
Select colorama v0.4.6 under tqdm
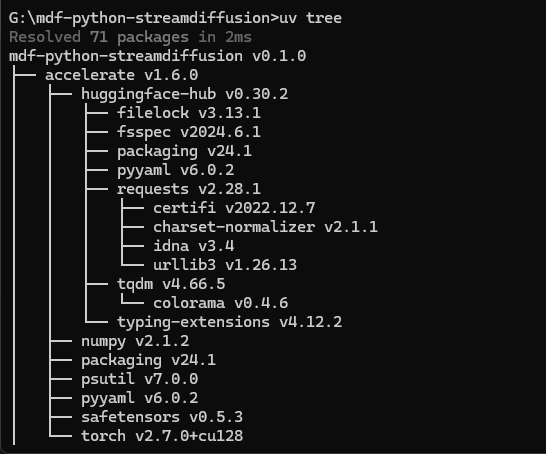pyautogui.click(x=220, y=303)
